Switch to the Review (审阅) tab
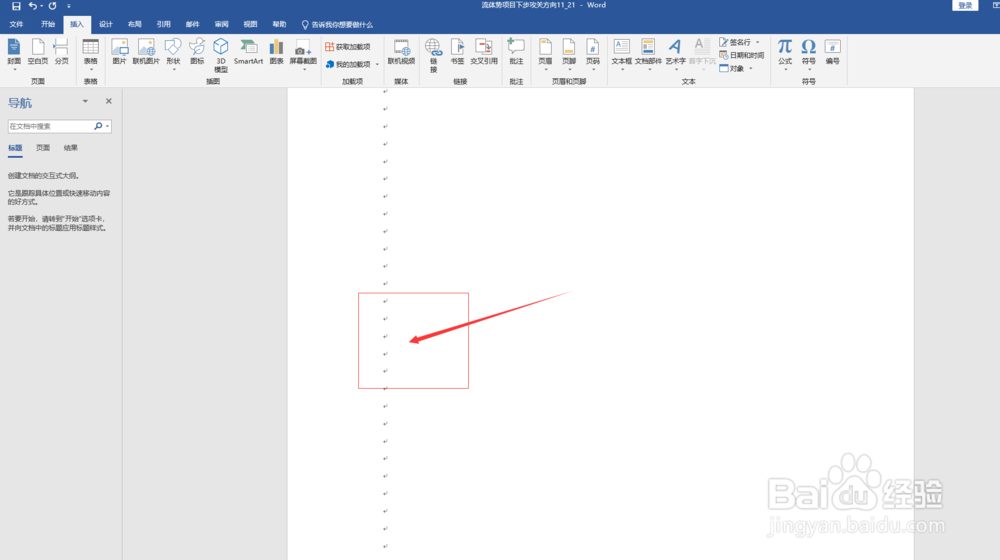Screen dimensions: 1000x560 point(221,24)
